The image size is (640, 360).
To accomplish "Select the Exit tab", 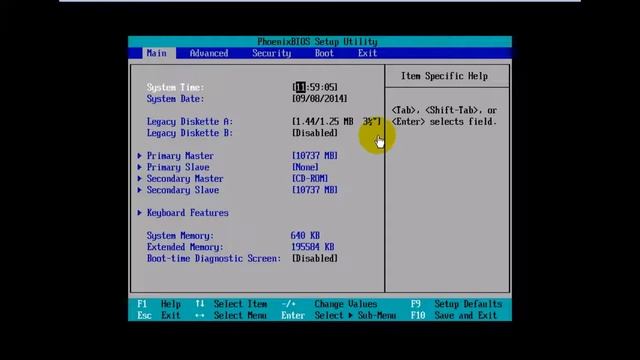I will [x=367, y=53].
